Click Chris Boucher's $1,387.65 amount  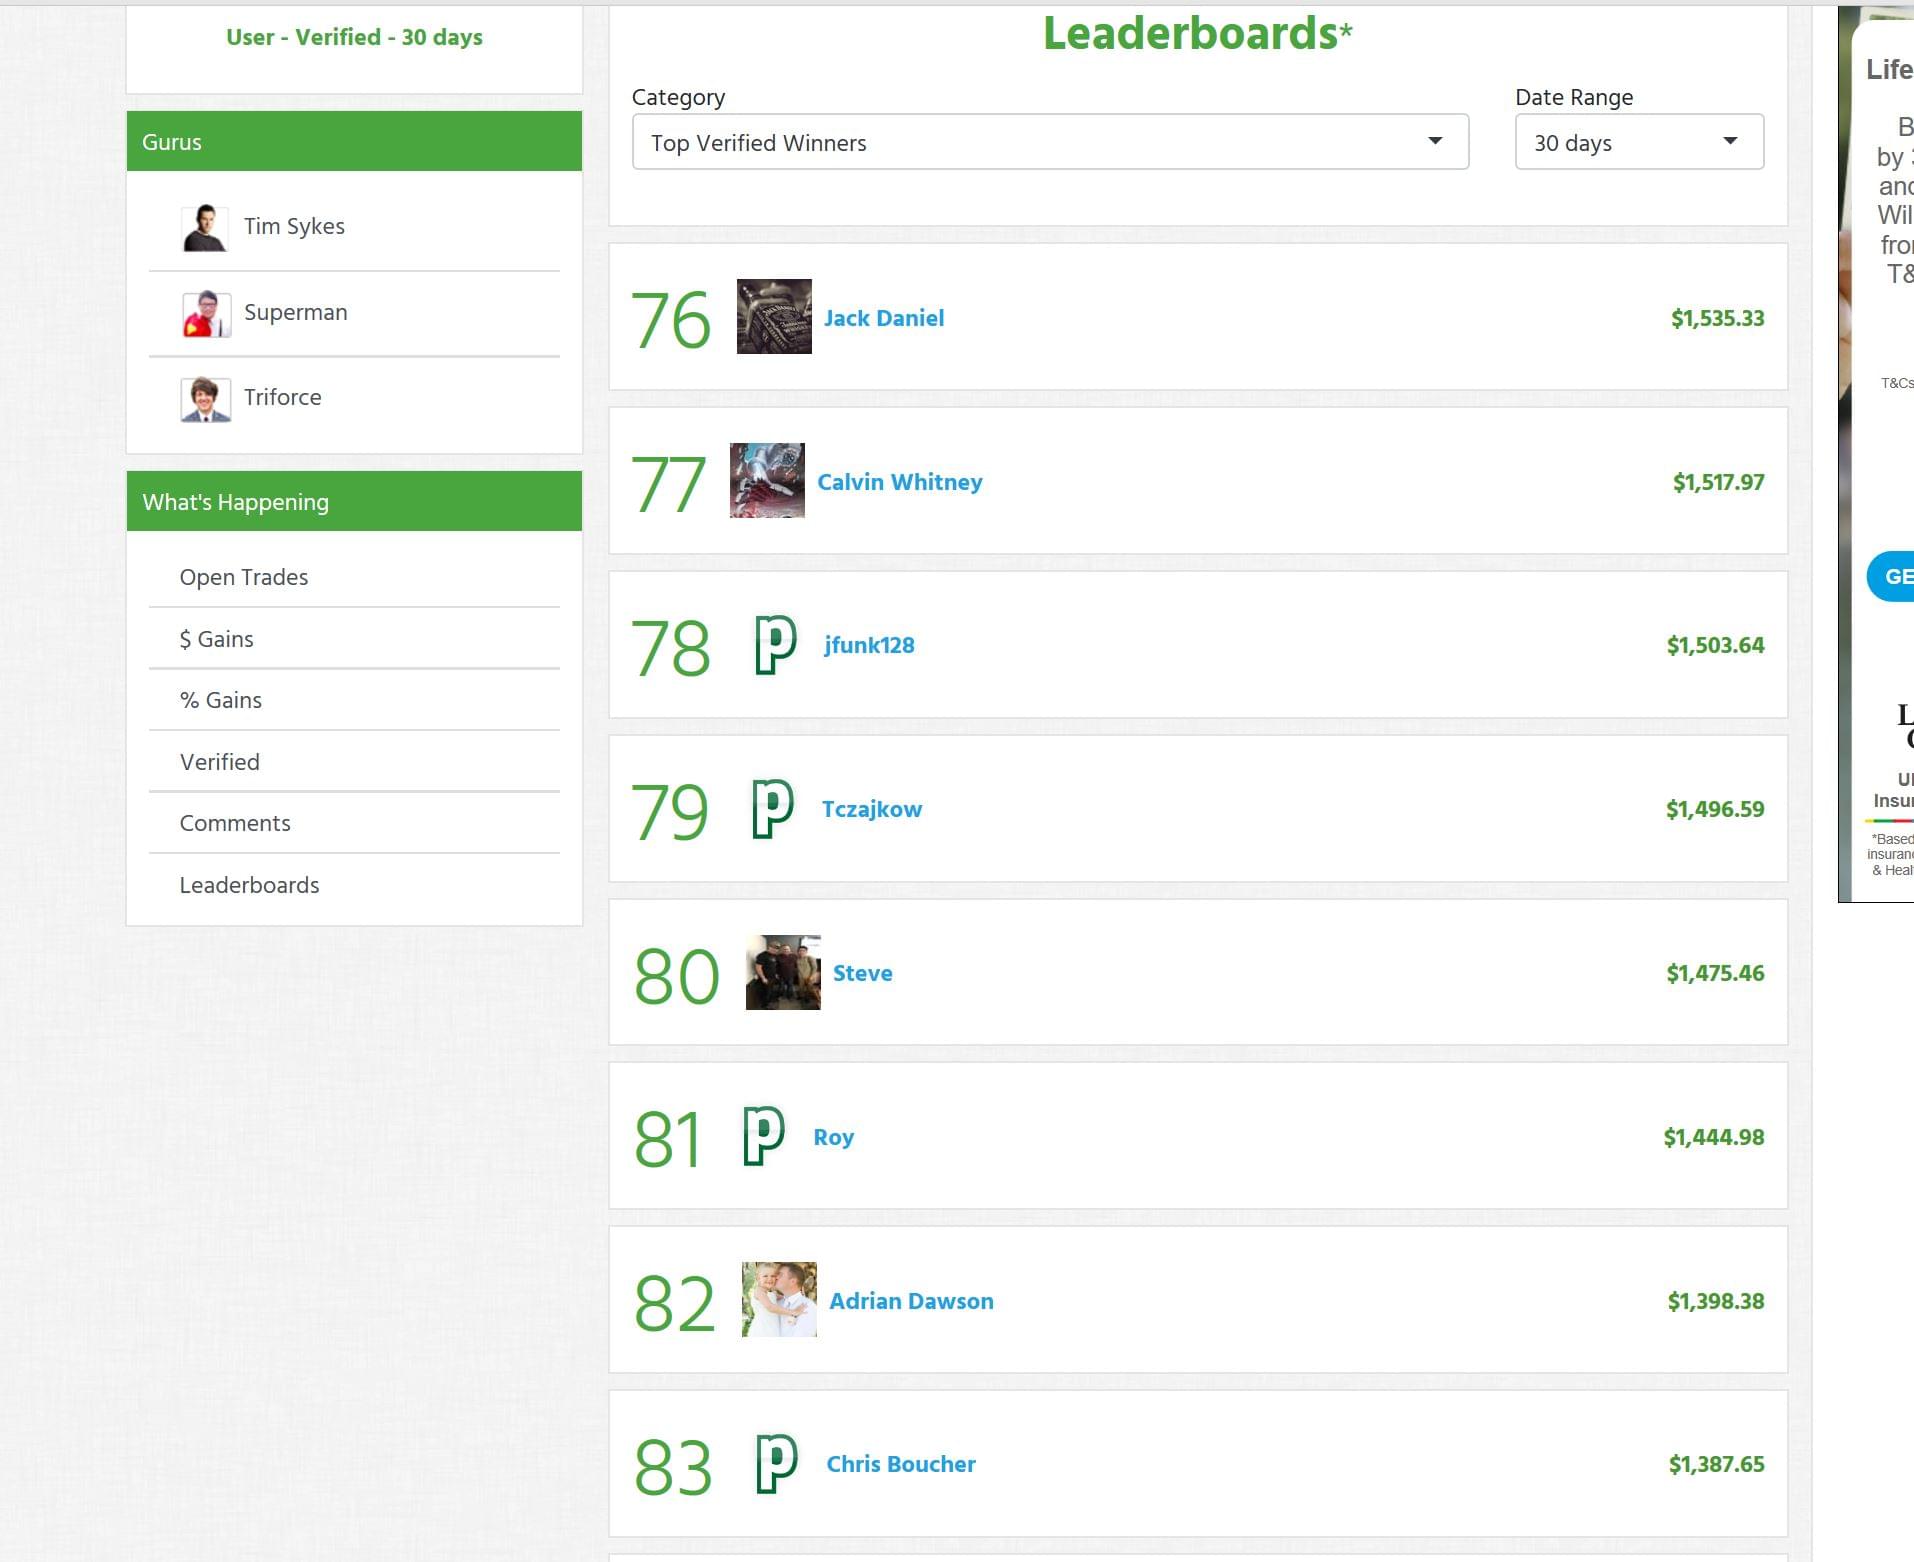[x=1716, y=1464]
